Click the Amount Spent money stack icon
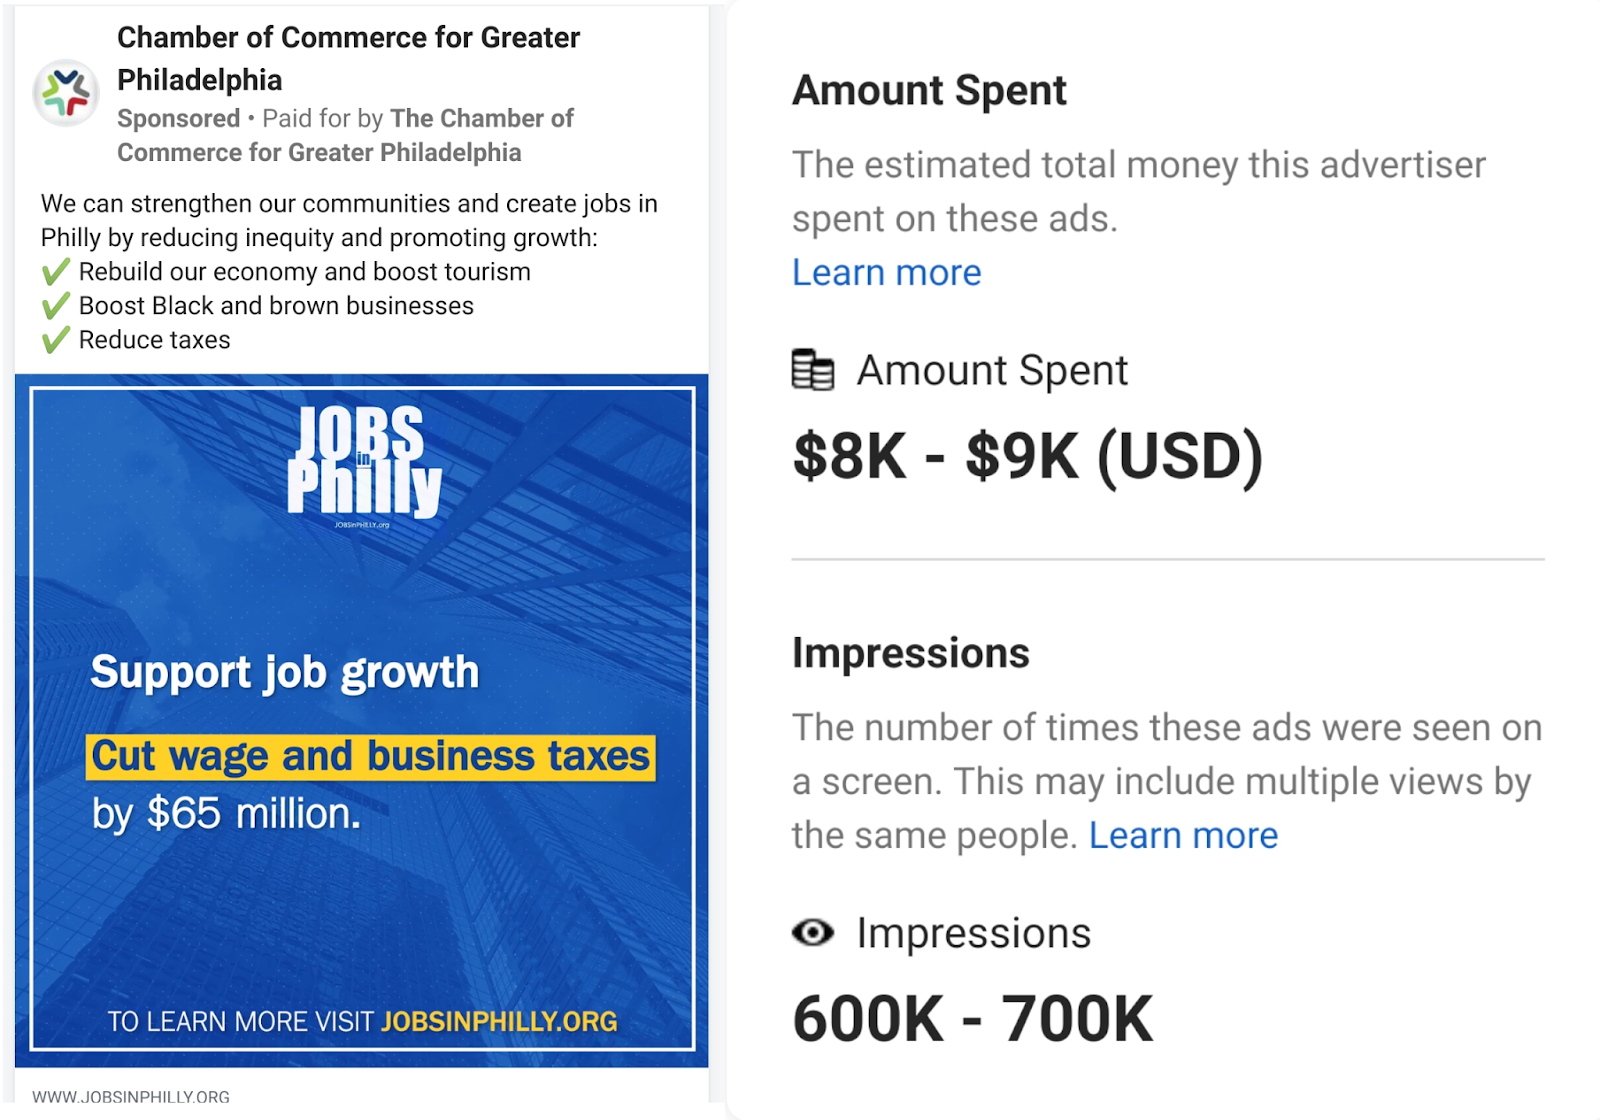 coord(812,370)
